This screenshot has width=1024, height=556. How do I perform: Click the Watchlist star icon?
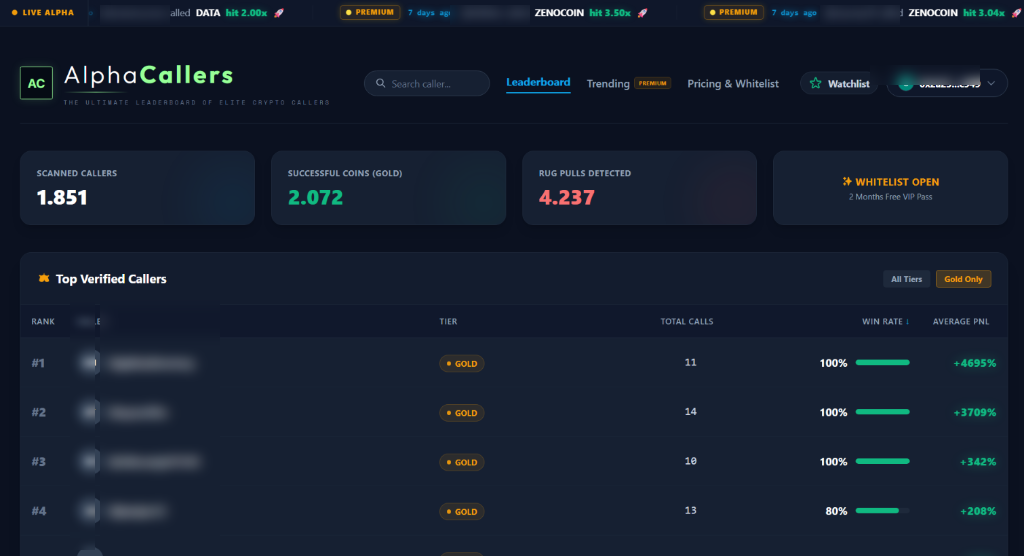(x=815, y=83)
